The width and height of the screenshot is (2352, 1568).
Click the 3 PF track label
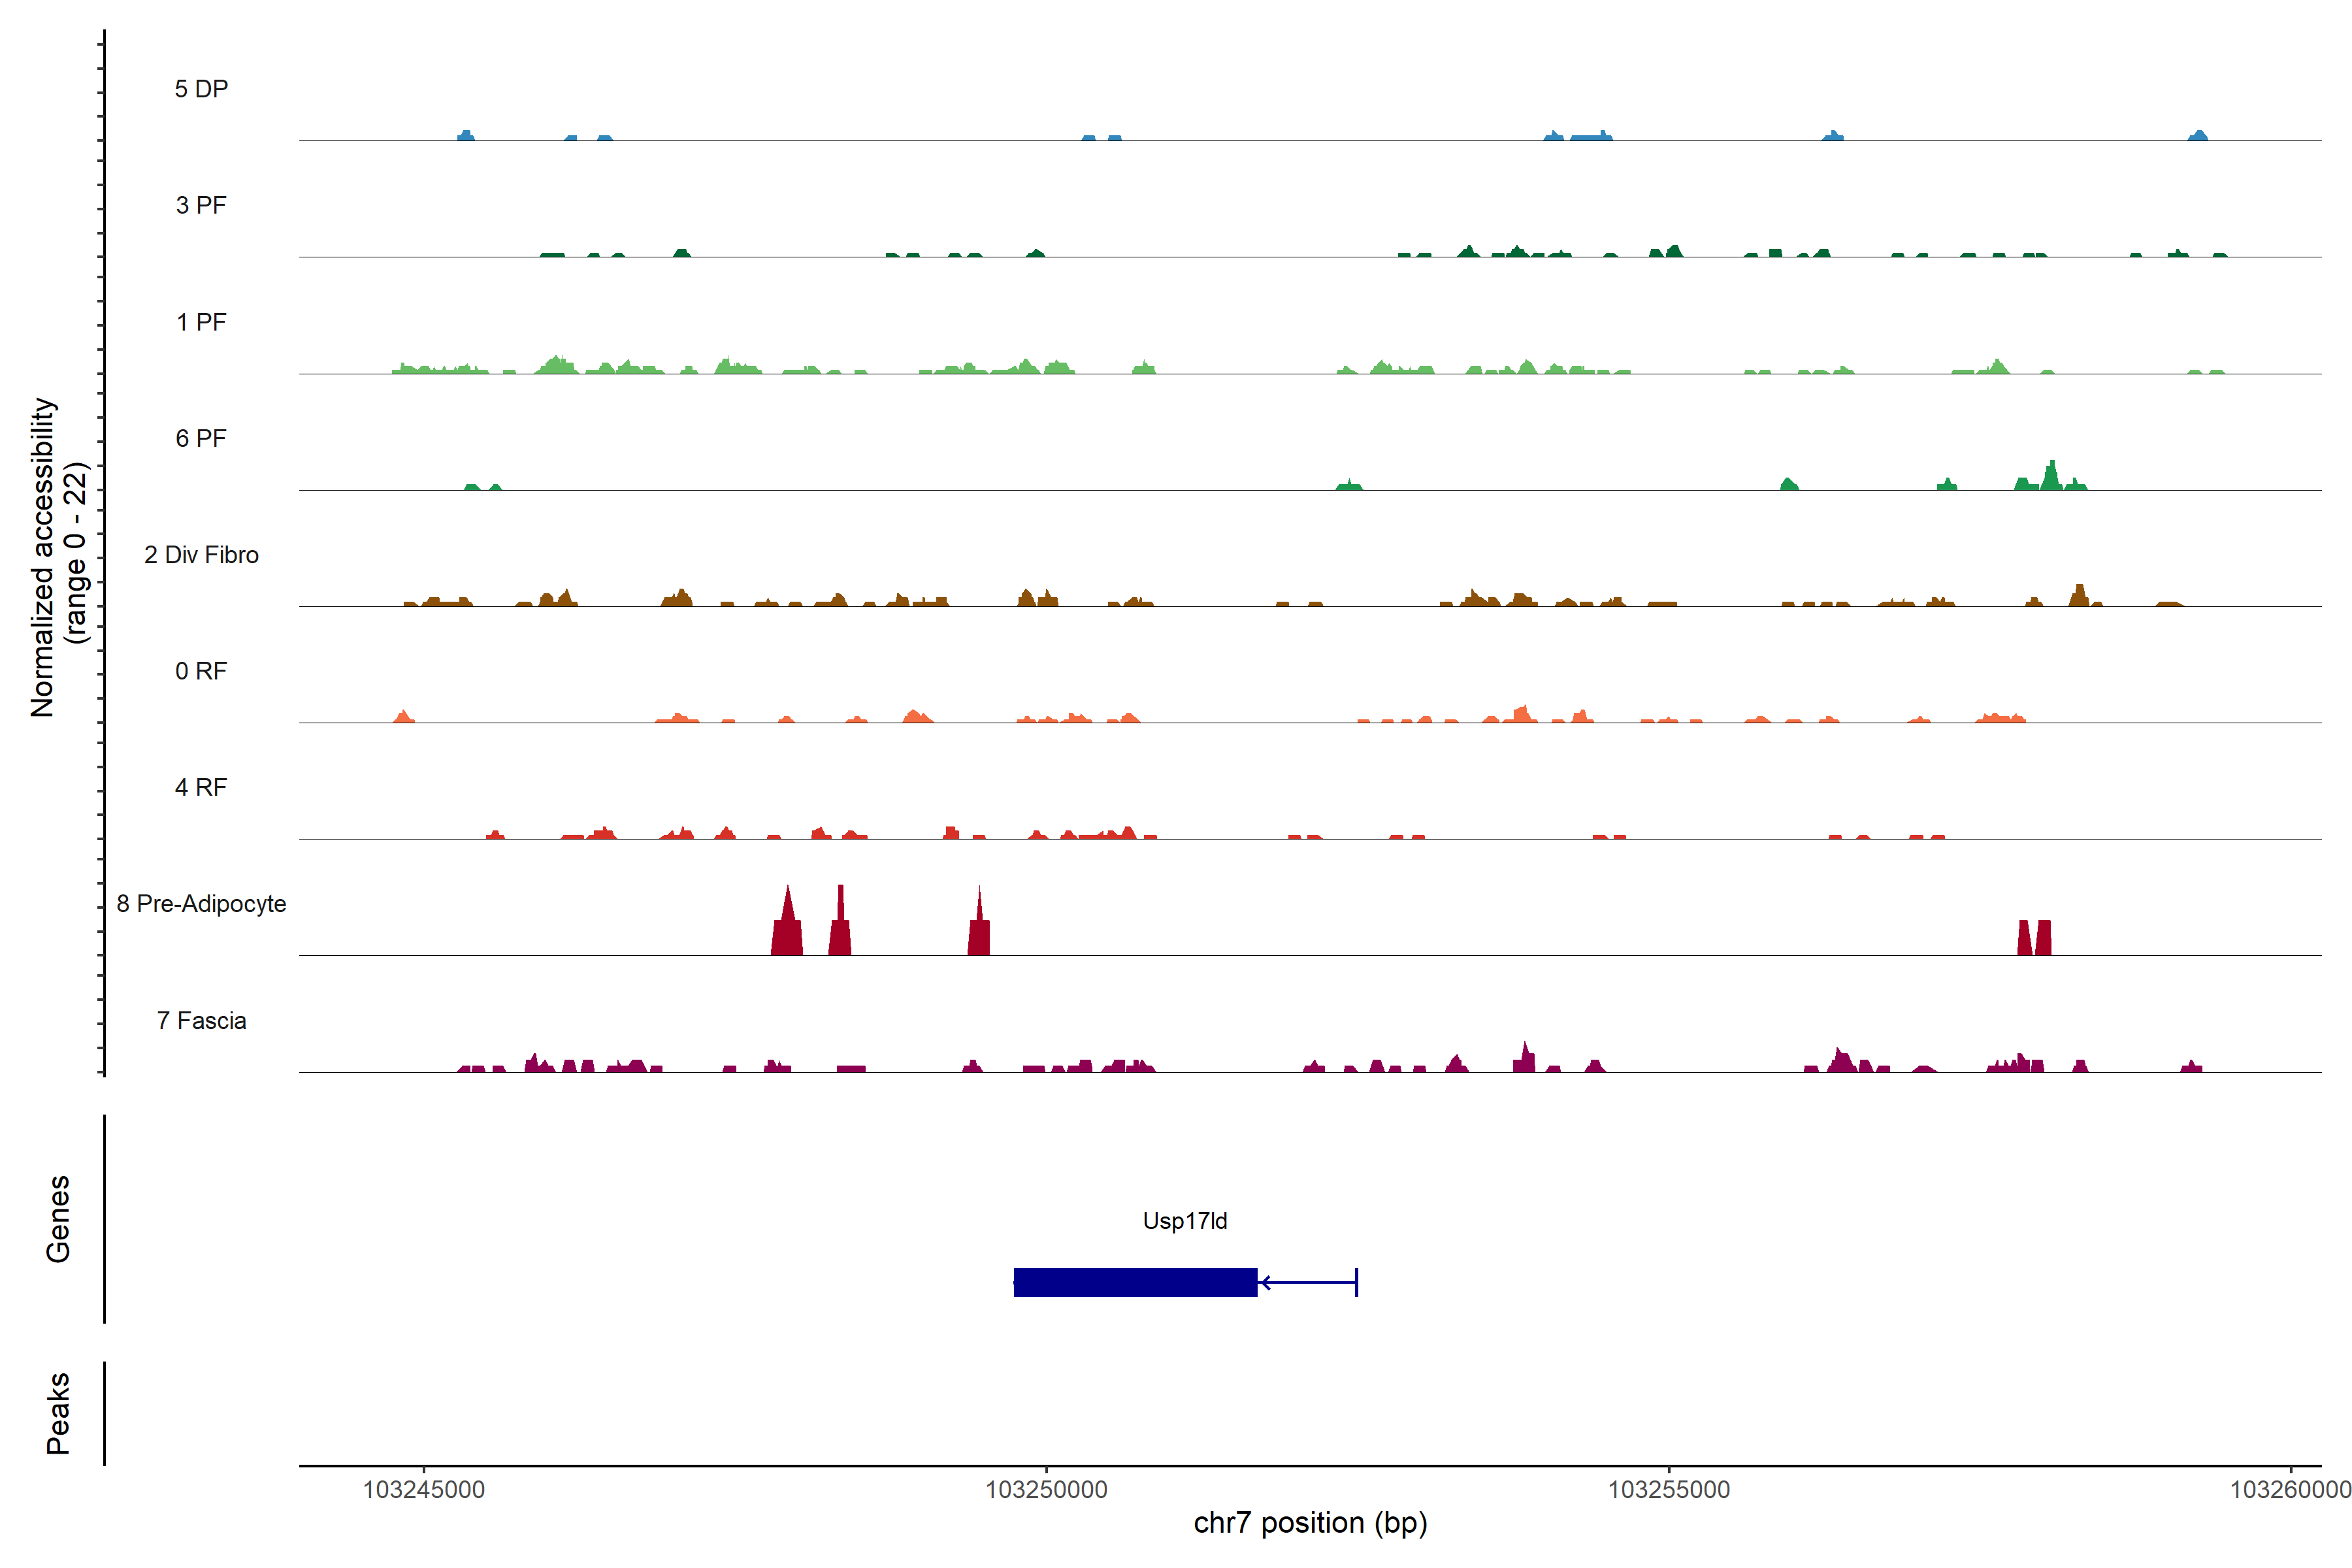point(201,205)
